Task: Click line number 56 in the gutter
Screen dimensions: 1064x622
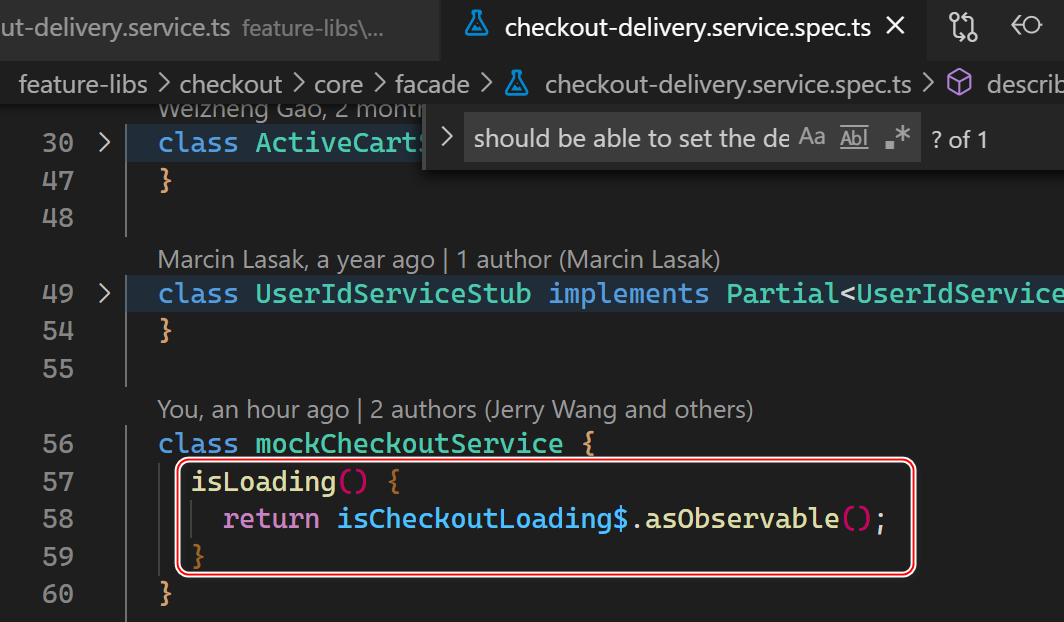Action: (58, 444)
